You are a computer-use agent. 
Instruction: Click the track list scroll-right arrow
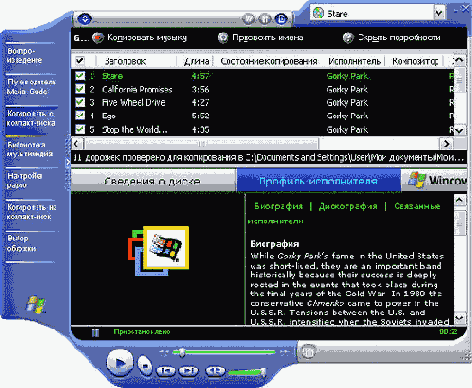(x=446, y=144)
